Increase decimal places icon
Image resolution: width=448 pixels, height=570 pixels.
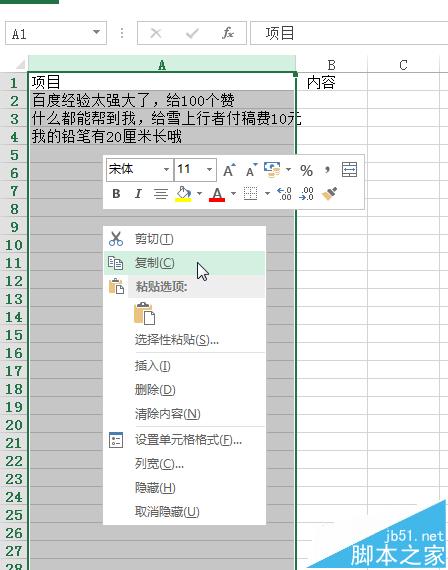pos(284,194)
